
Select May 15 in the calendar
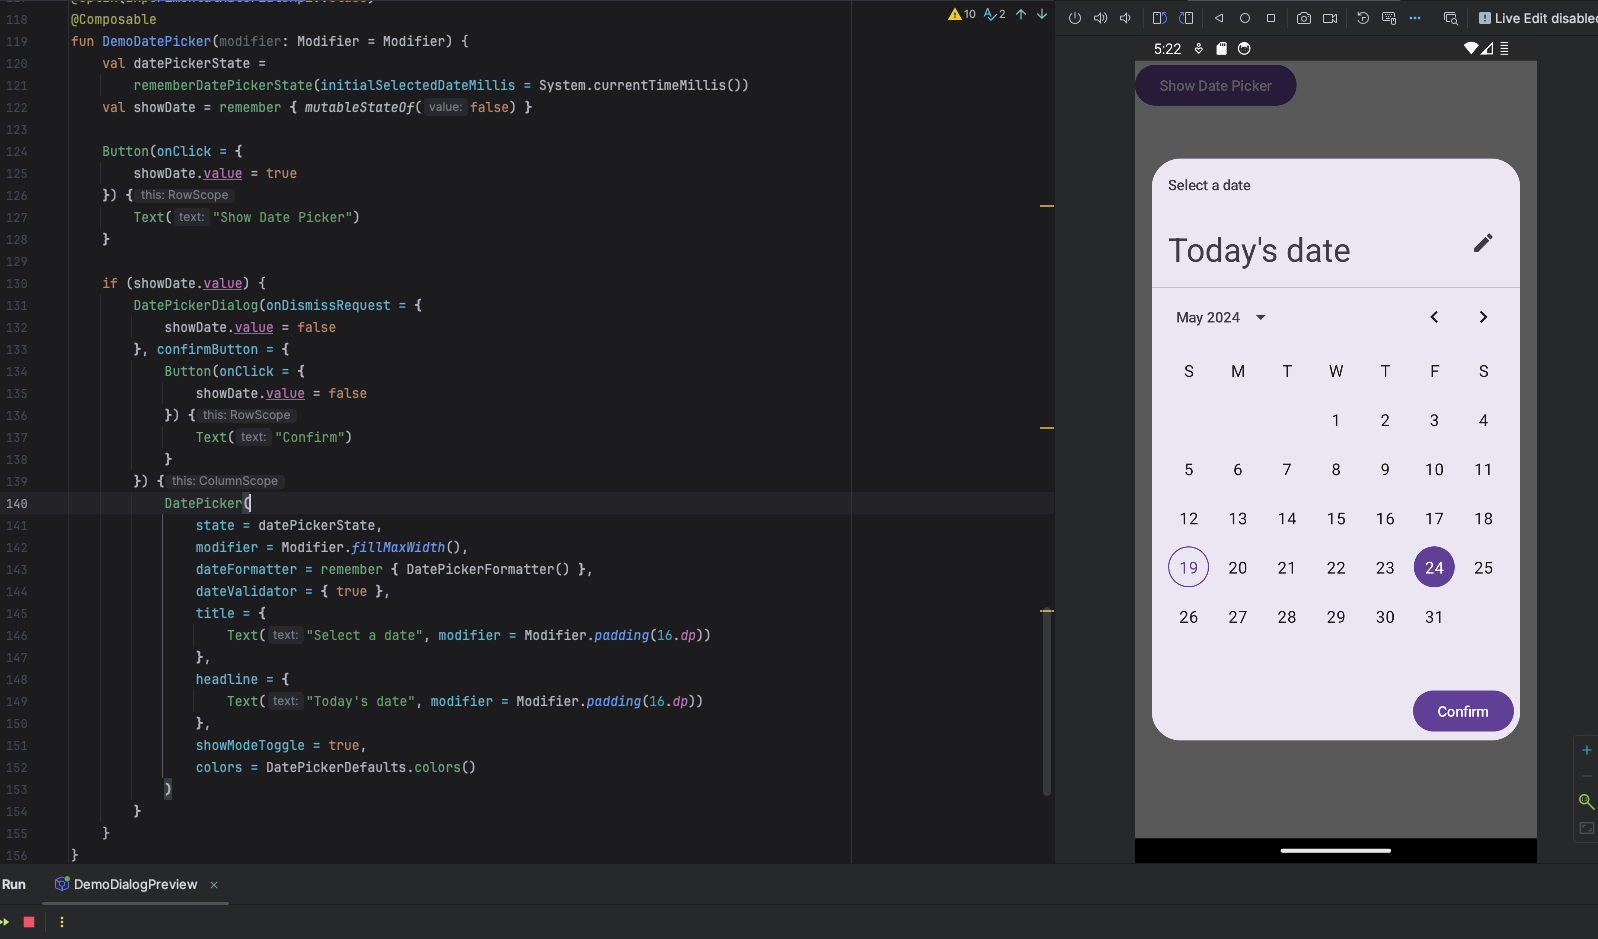point(1336,519)
